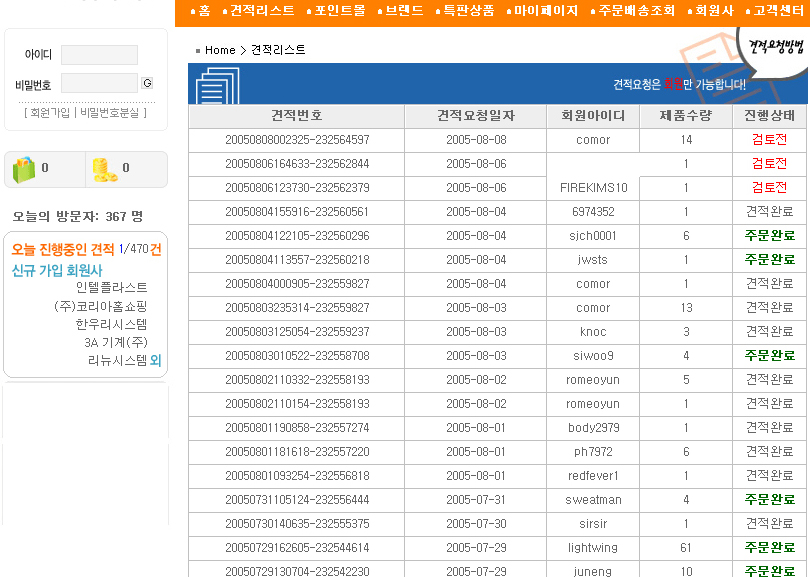This screenshot has height=577, width=810.
Task: Click the 리눅시스템 new member company
Action: point(117,360)
